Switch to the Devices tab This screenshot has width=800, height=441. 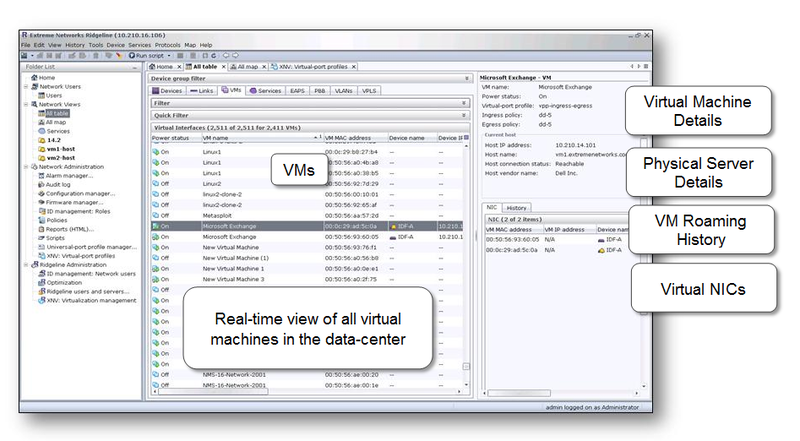[x=167, y=91]
